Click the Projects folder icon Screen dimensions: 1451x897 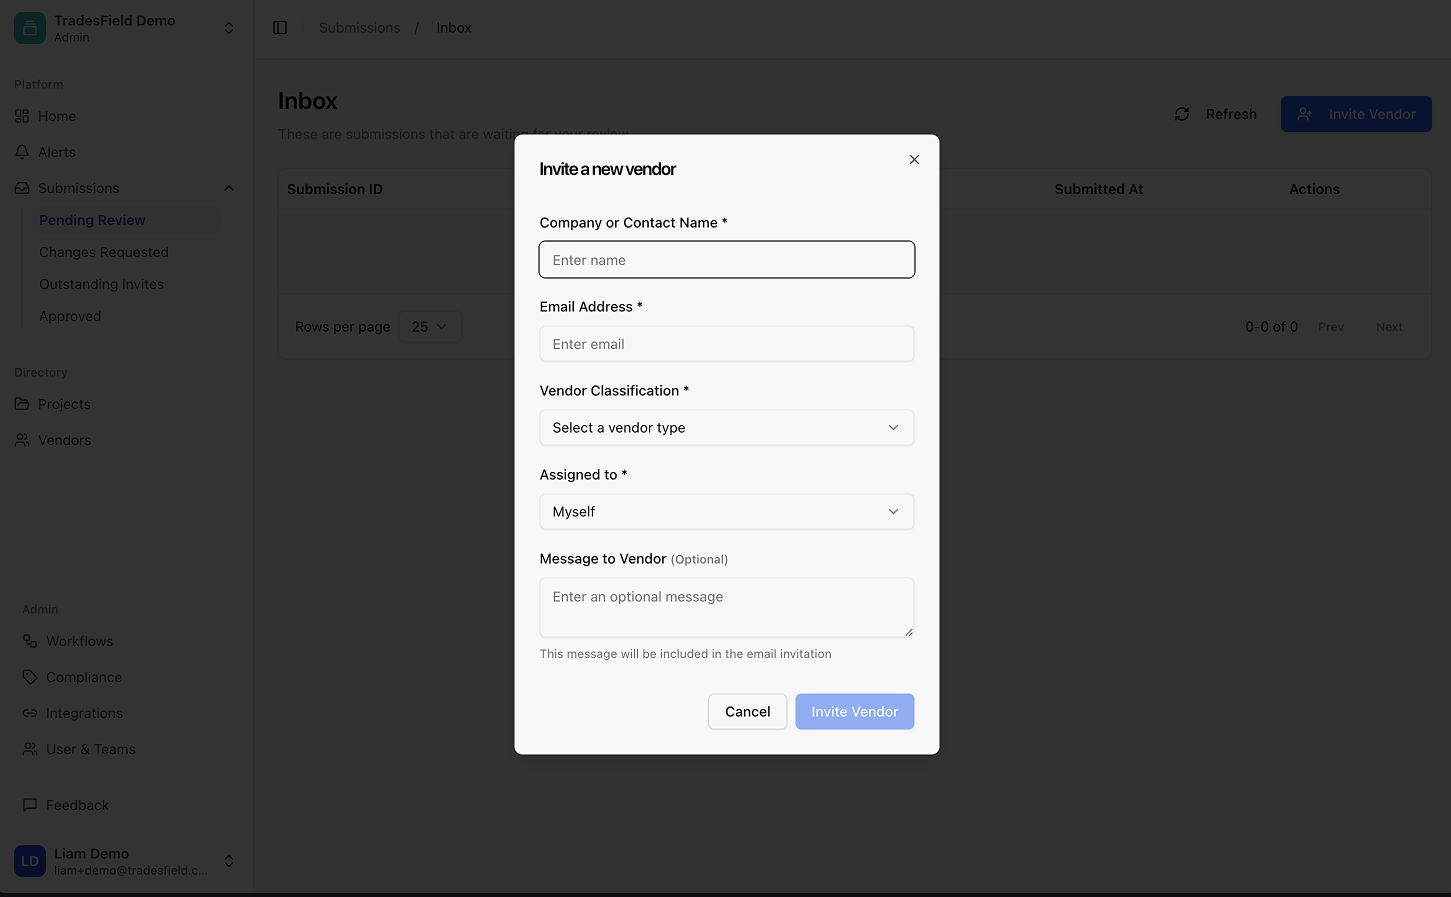point(22,404)
